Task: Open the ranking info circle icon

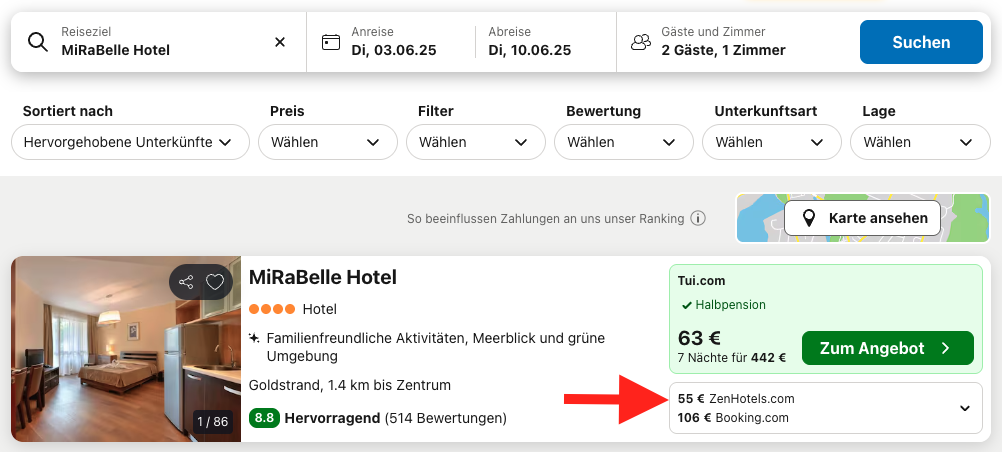Action: tap(698, 219)
